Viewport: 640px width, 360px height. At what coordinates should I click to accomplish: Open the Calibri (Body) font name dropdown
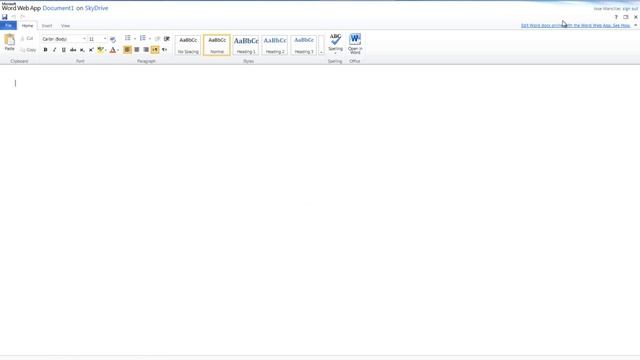click(84, 39)
